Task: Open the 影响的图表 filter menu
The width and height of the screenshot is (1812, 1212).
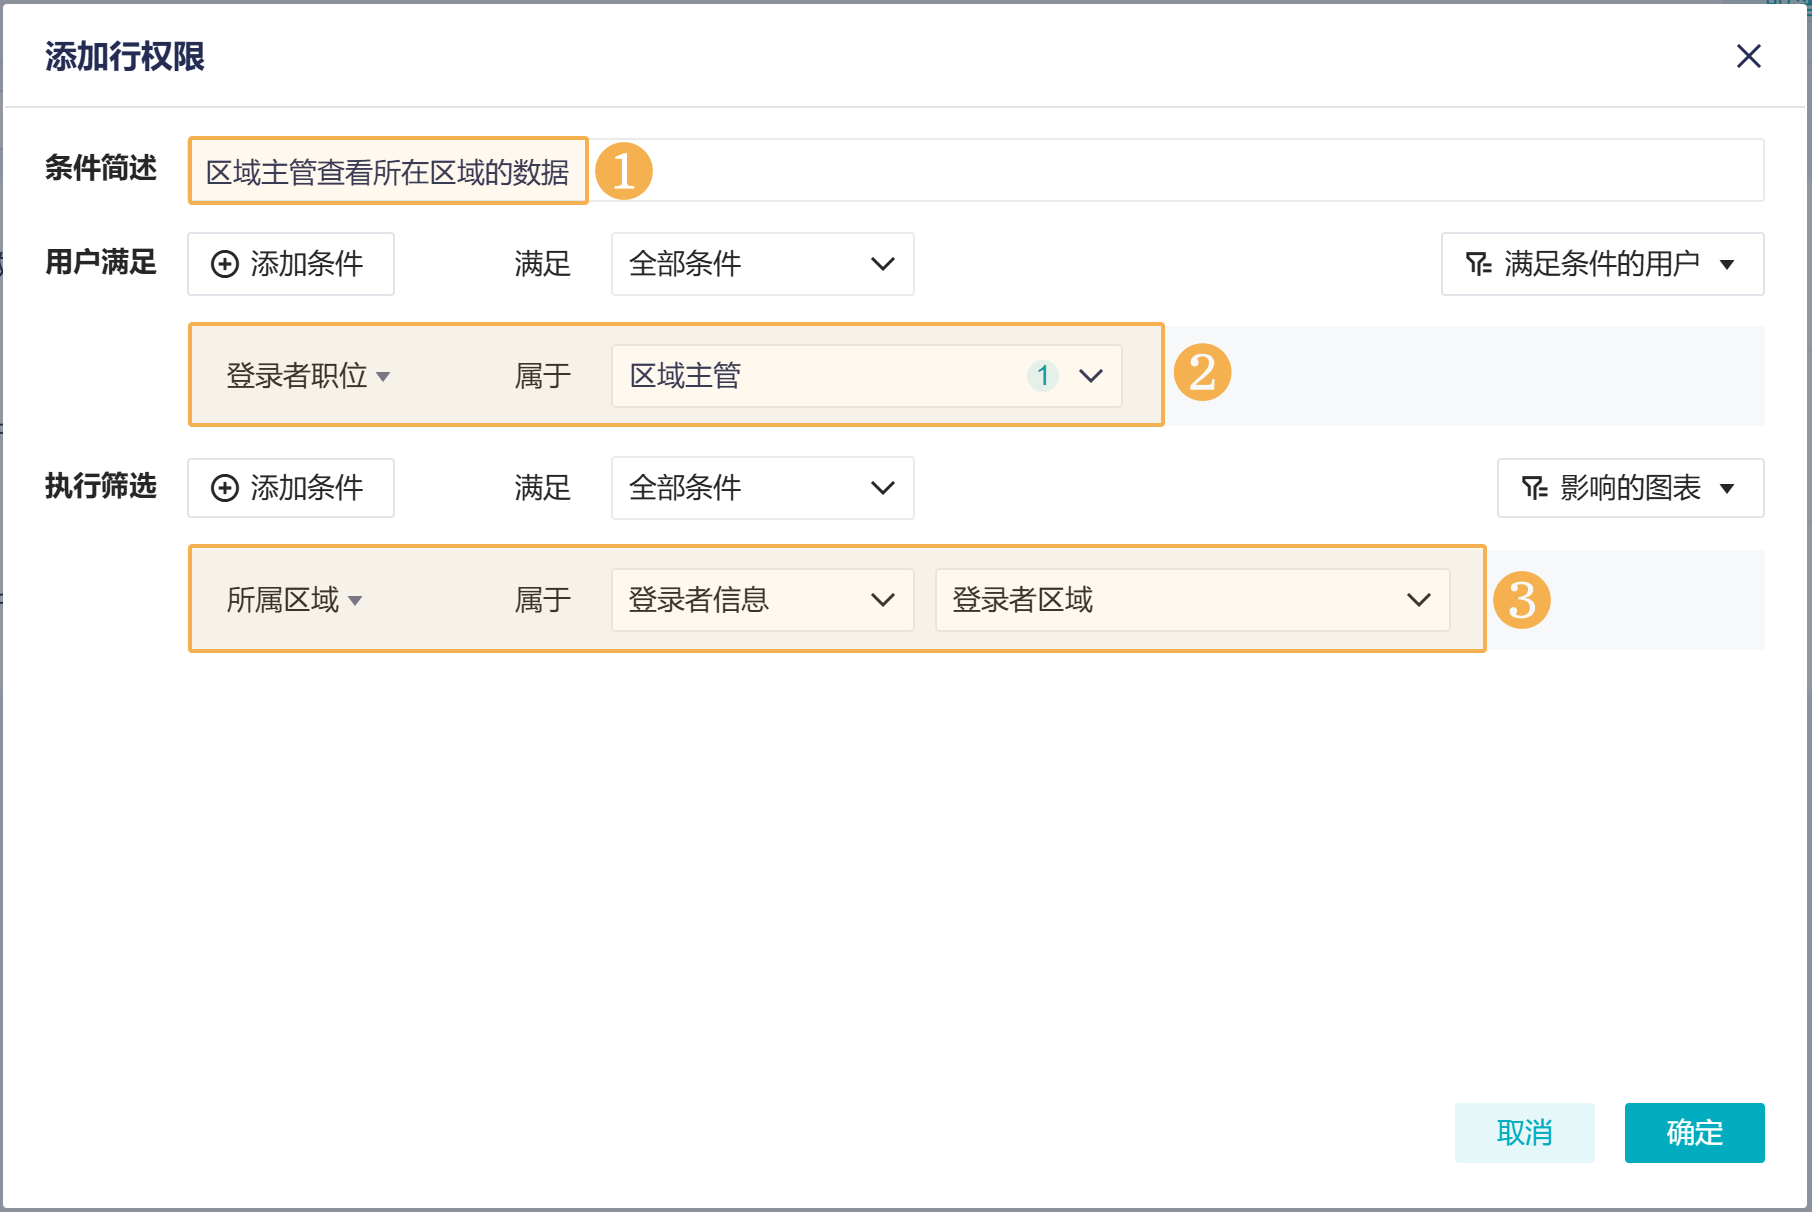Action: click(x=1630, y=488)
